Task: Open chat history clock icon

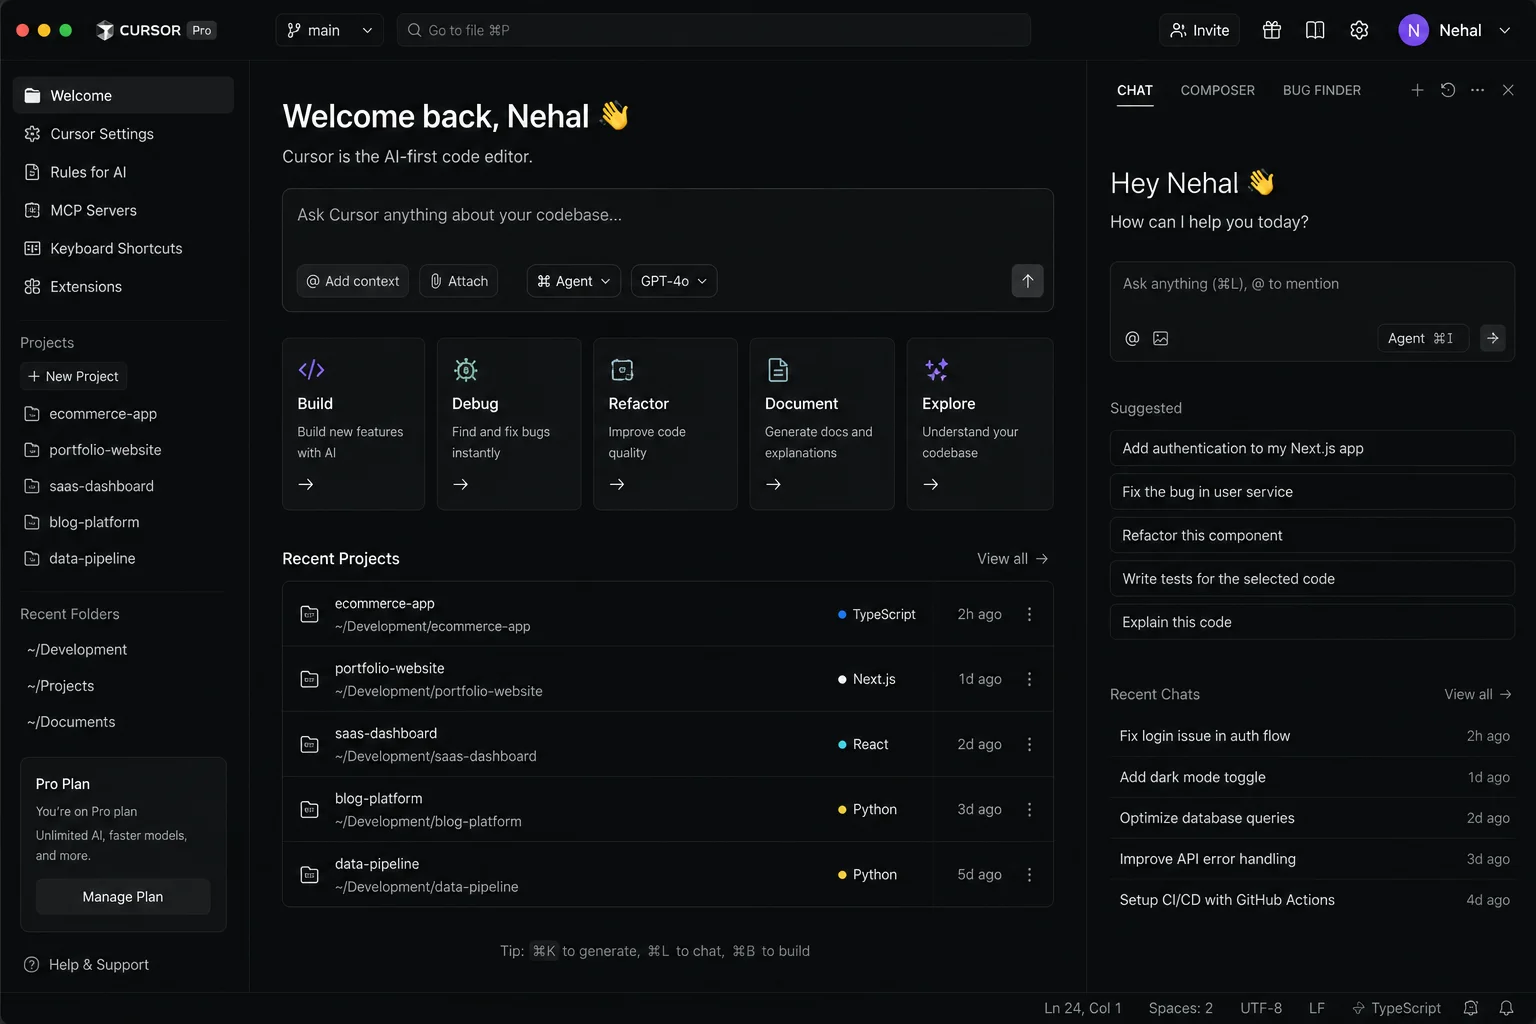Action: pyautogui.click(x=1448, y=90)
